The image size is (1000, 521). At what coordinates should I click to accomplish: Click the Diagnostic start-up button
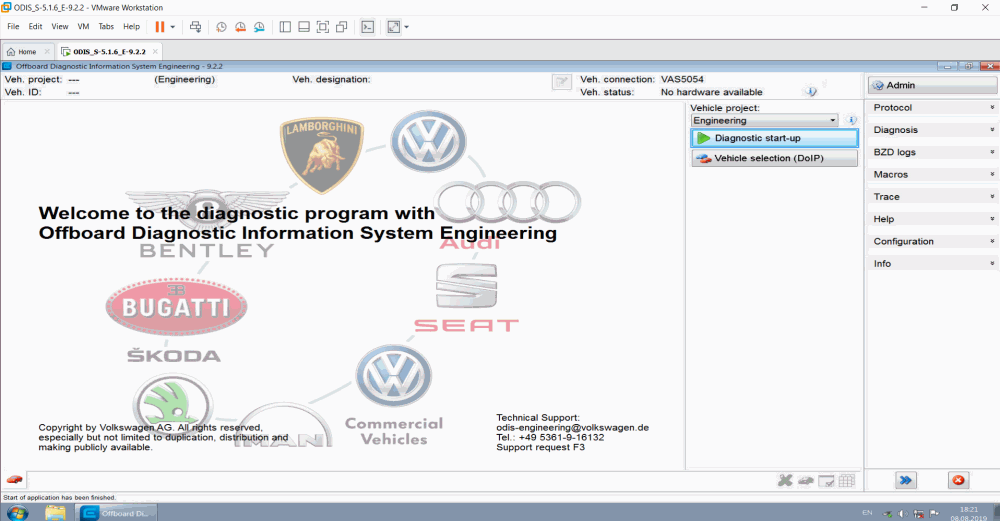coord(774,138)
